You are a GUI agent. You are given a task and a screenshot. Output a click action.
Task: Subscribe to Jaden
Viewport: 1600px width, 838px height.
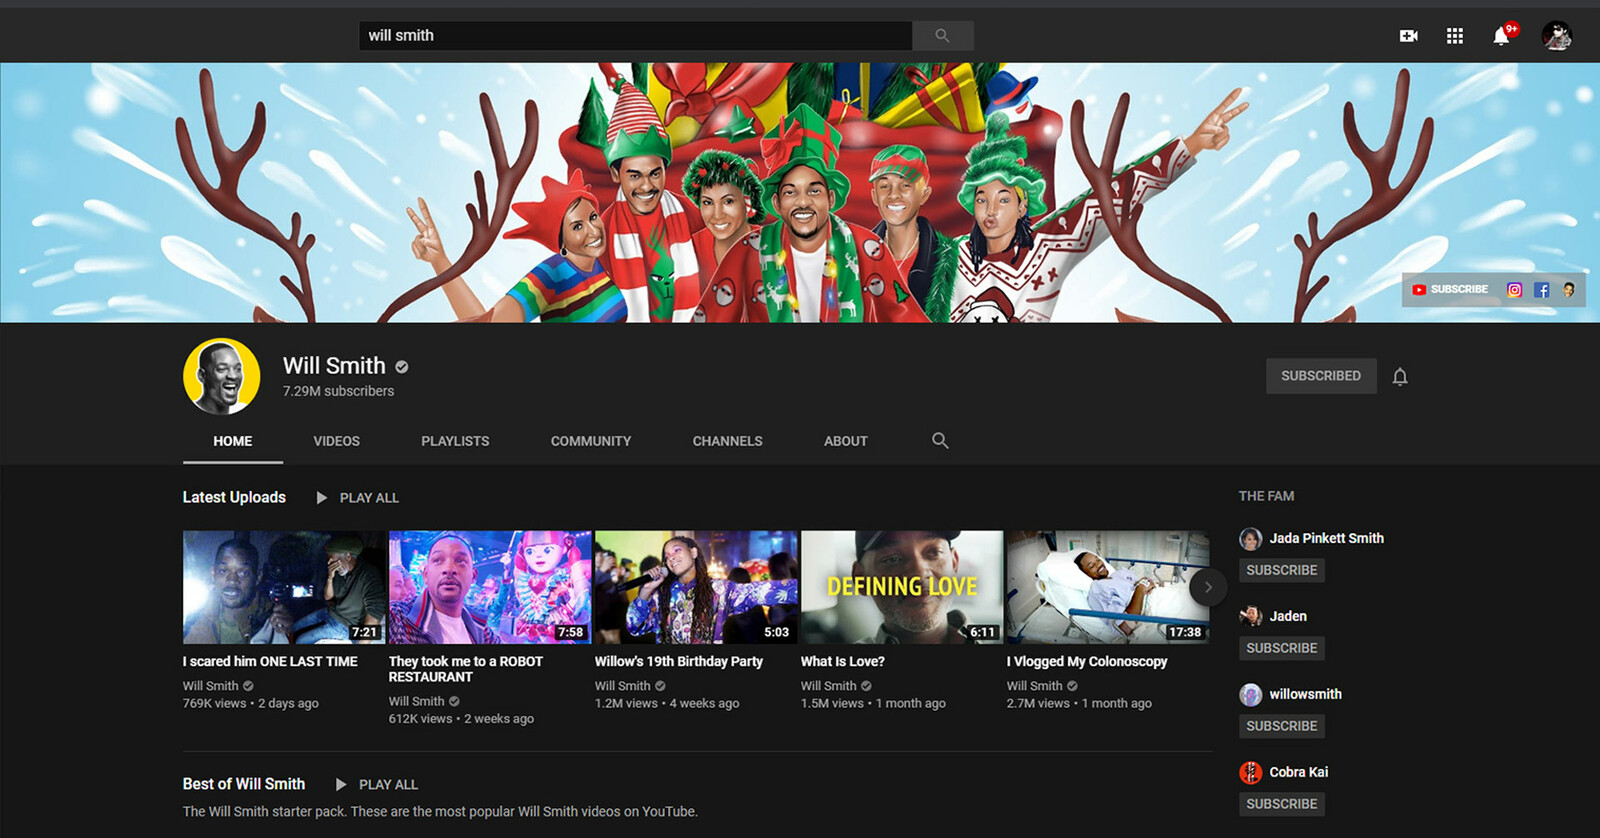tap(1282, 648)
